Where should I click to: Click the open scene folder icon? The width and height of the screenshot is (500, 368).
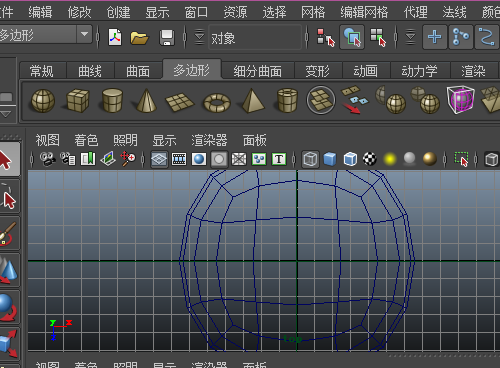point(139,38)
